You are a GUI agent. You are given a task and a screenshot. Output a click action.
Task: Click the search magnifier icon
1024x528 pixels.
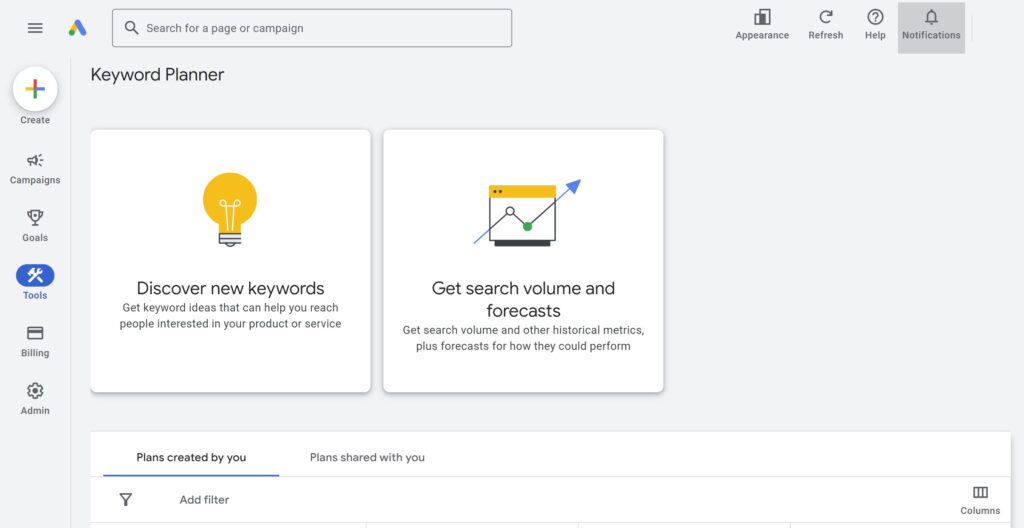[x=131, y=28]
